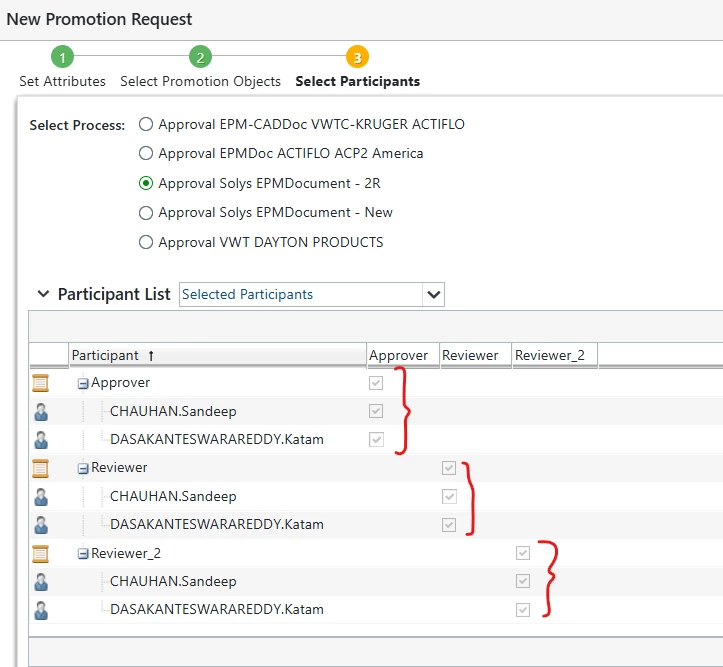Click the Approver column header
This screenshot has width=723, height=667.
pyautogui.click(x=403, y=355)
